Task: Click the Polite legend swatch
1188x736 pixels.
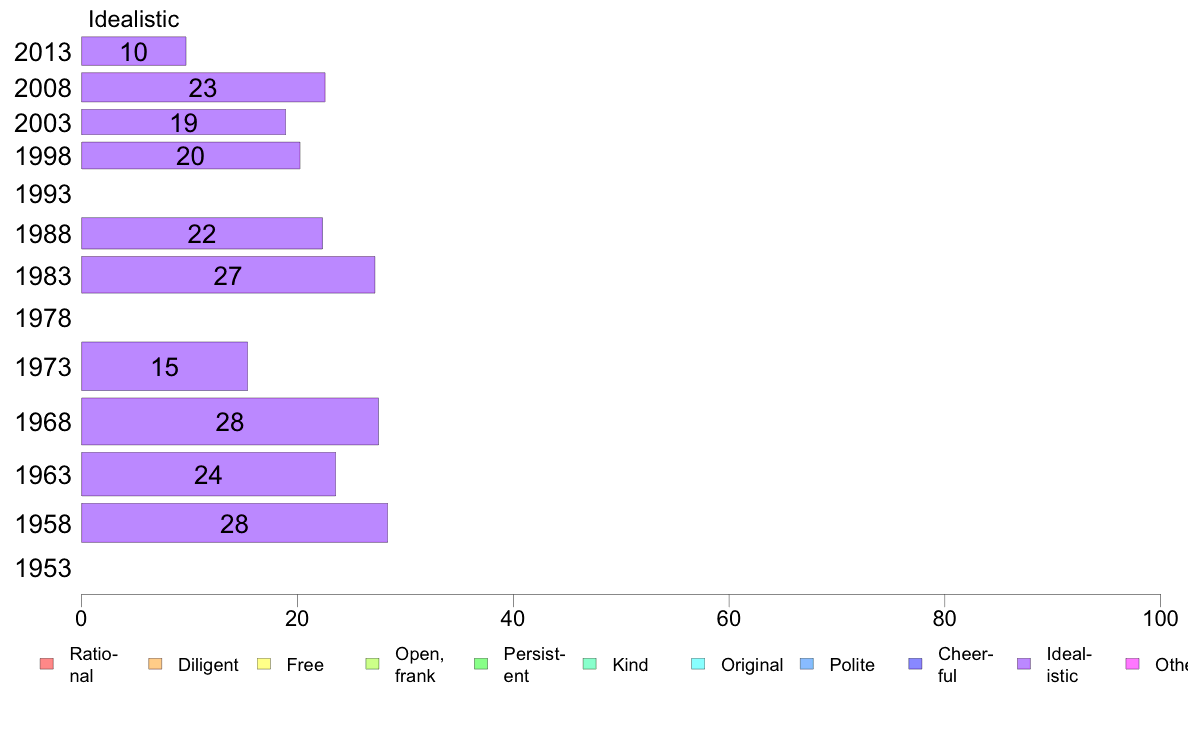Action: (x=807, y=664)
